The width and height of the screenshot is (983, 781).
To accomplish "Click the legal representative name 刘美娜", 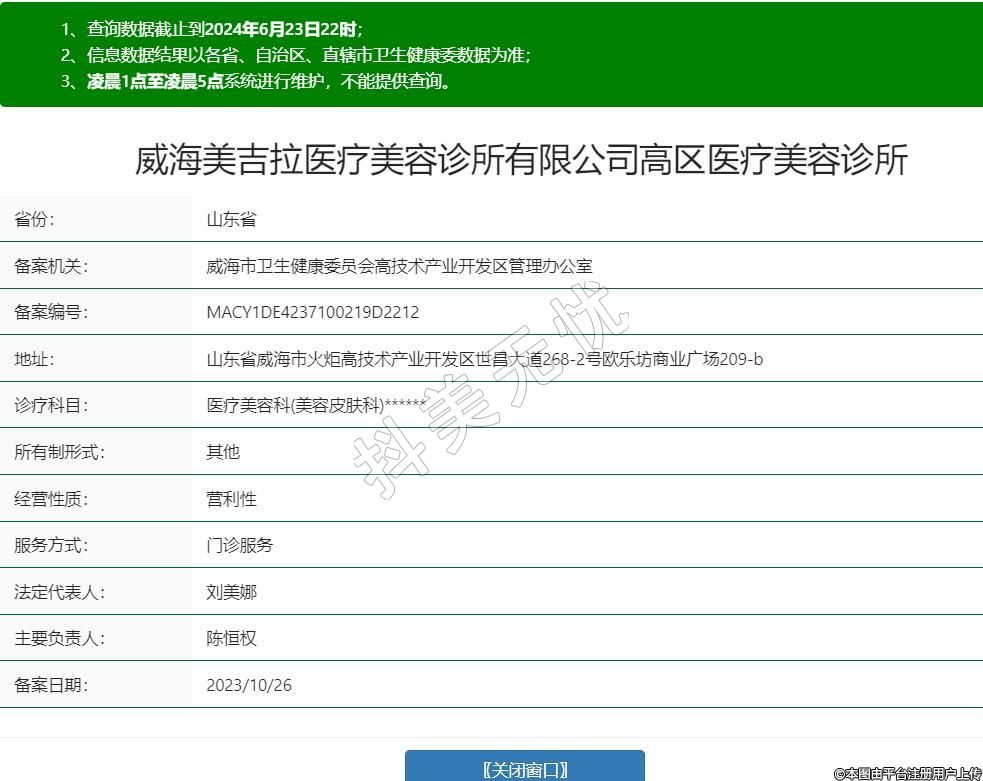I will coord(231,592).
